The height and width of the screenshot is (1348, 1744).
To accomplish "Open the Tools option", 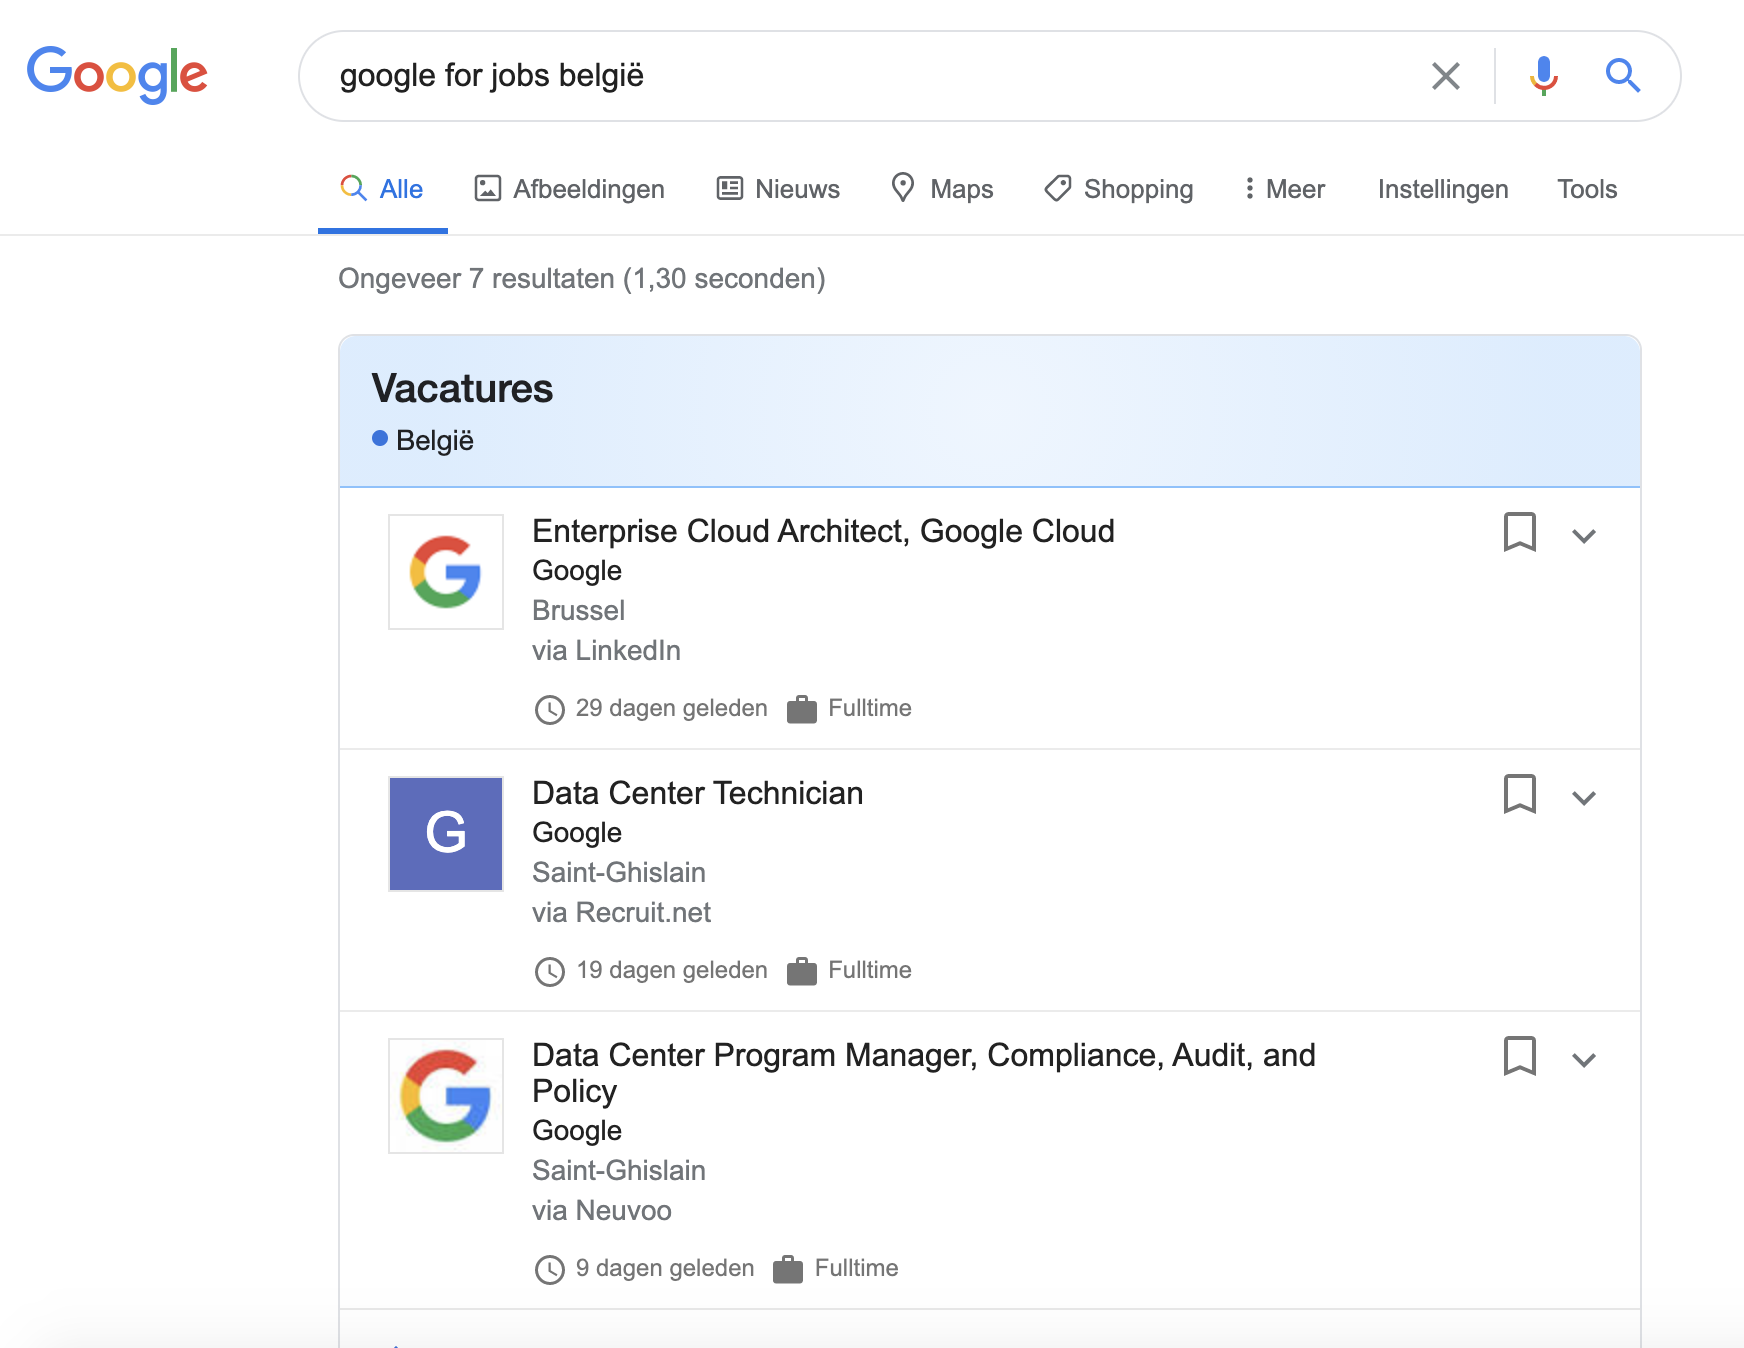I will pyautogui.click(x=1587, y=189).
